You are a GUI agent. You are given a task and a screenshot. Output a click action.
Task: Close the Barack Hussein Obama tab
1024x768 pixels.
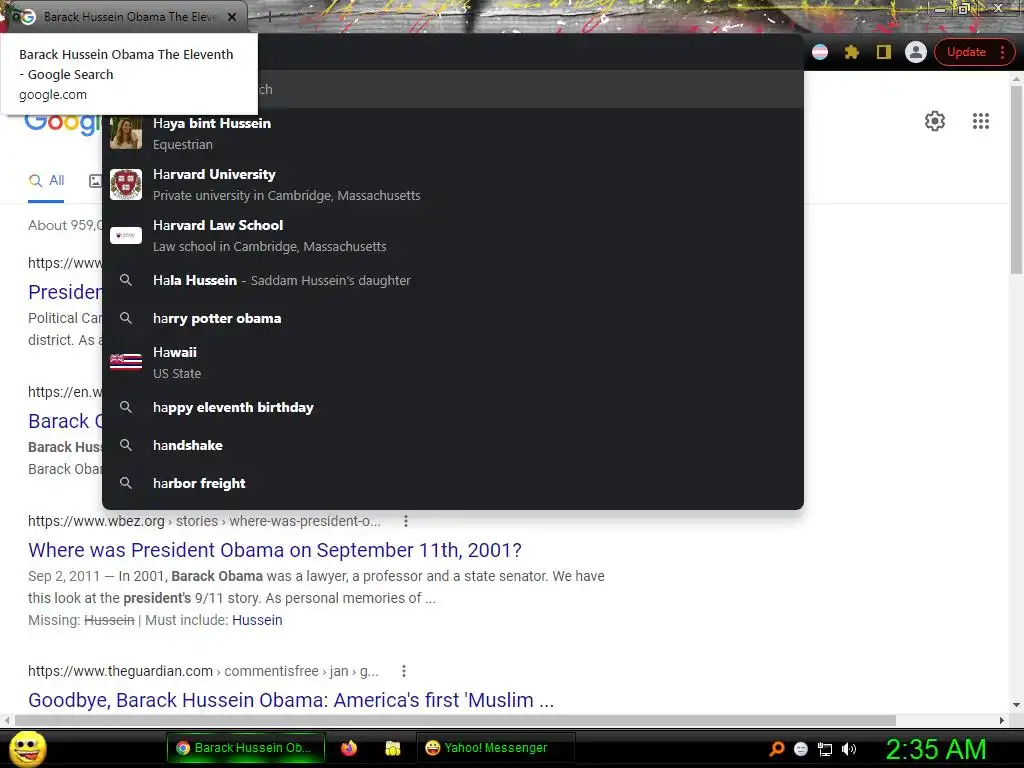coord(232,17)
